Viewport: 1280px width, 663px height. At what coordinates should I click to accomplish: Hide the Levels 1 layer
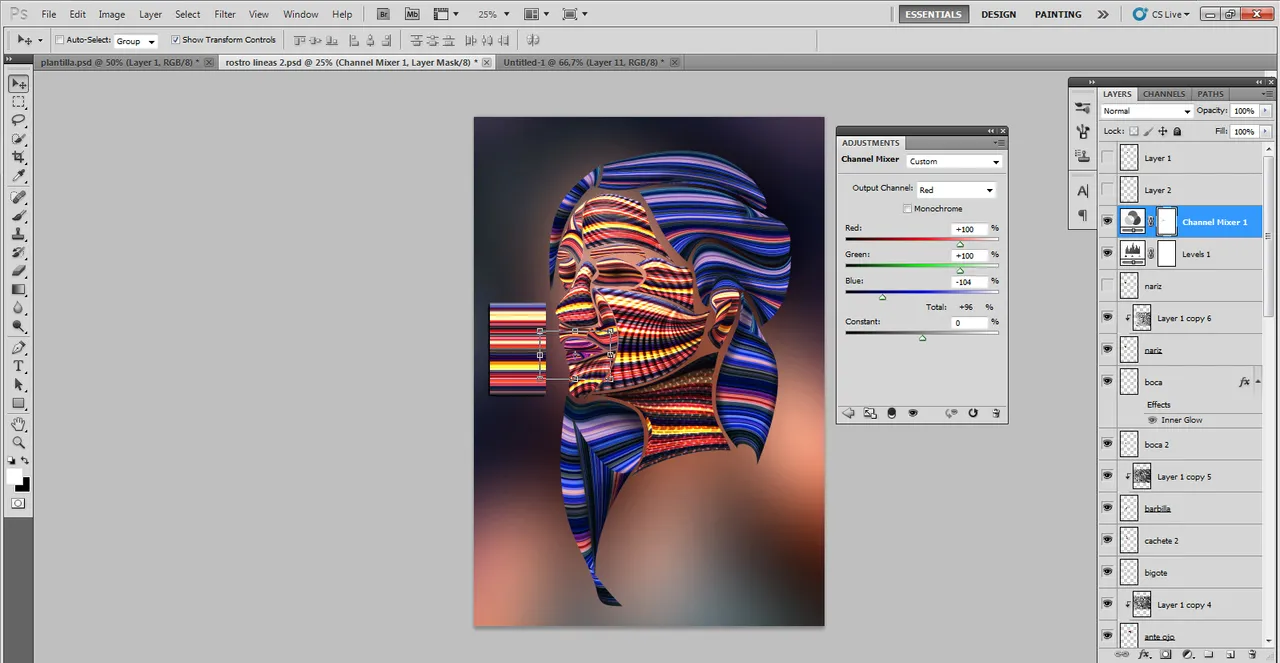[1107, 254]
